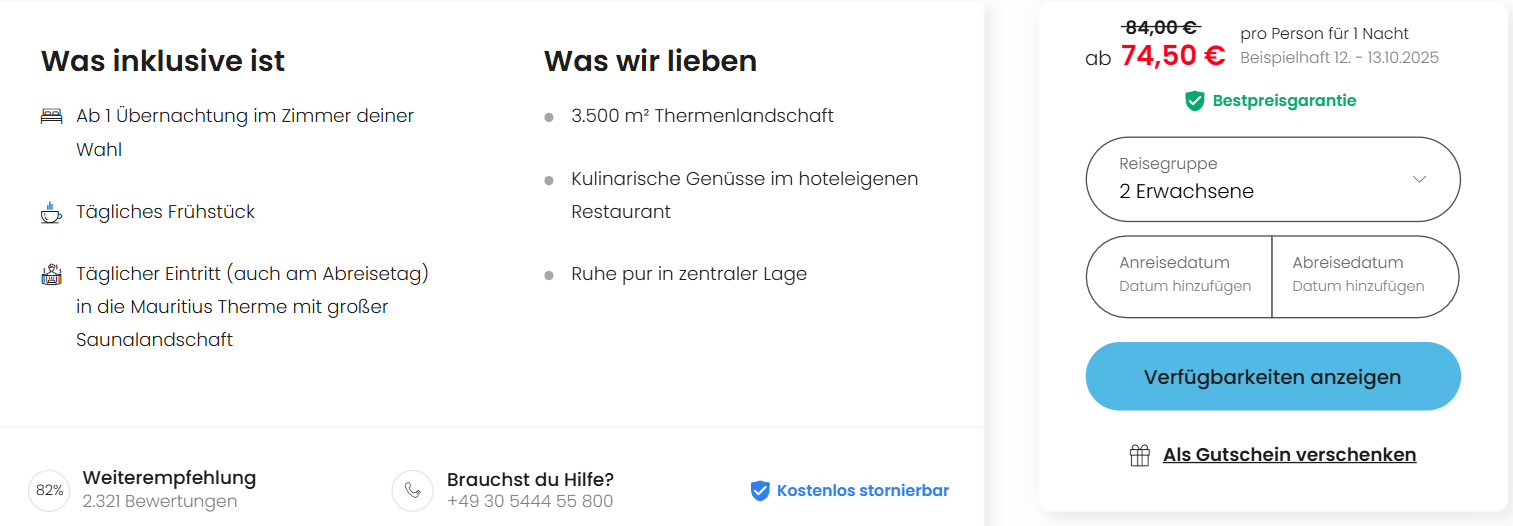Click the bed icon beside overnight stay
This screenshot has height=526, width=1513.
pos(51,116)
